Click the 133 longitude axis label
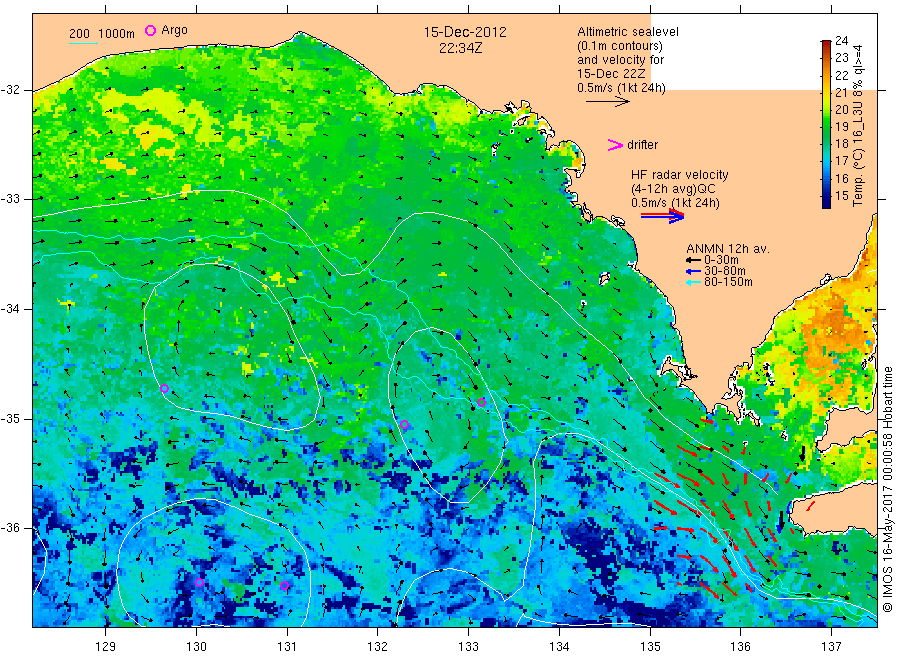Screen dimensions: 900x660 point(468,646)
